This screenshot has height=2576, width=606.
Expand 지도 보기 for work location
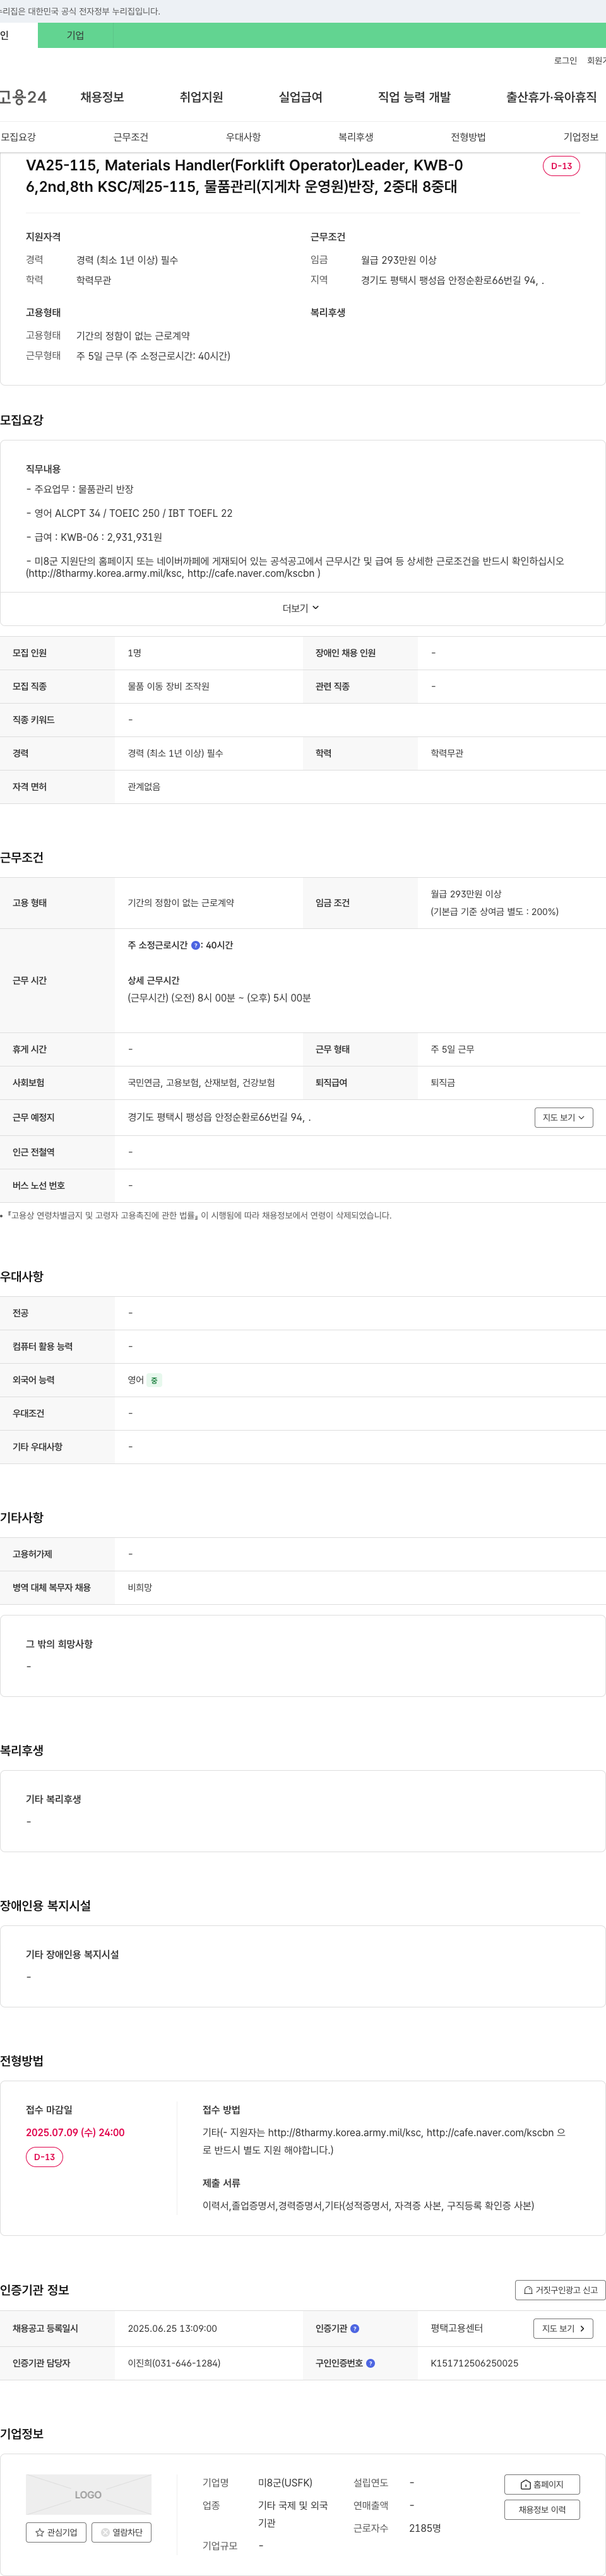(563, 1117)
